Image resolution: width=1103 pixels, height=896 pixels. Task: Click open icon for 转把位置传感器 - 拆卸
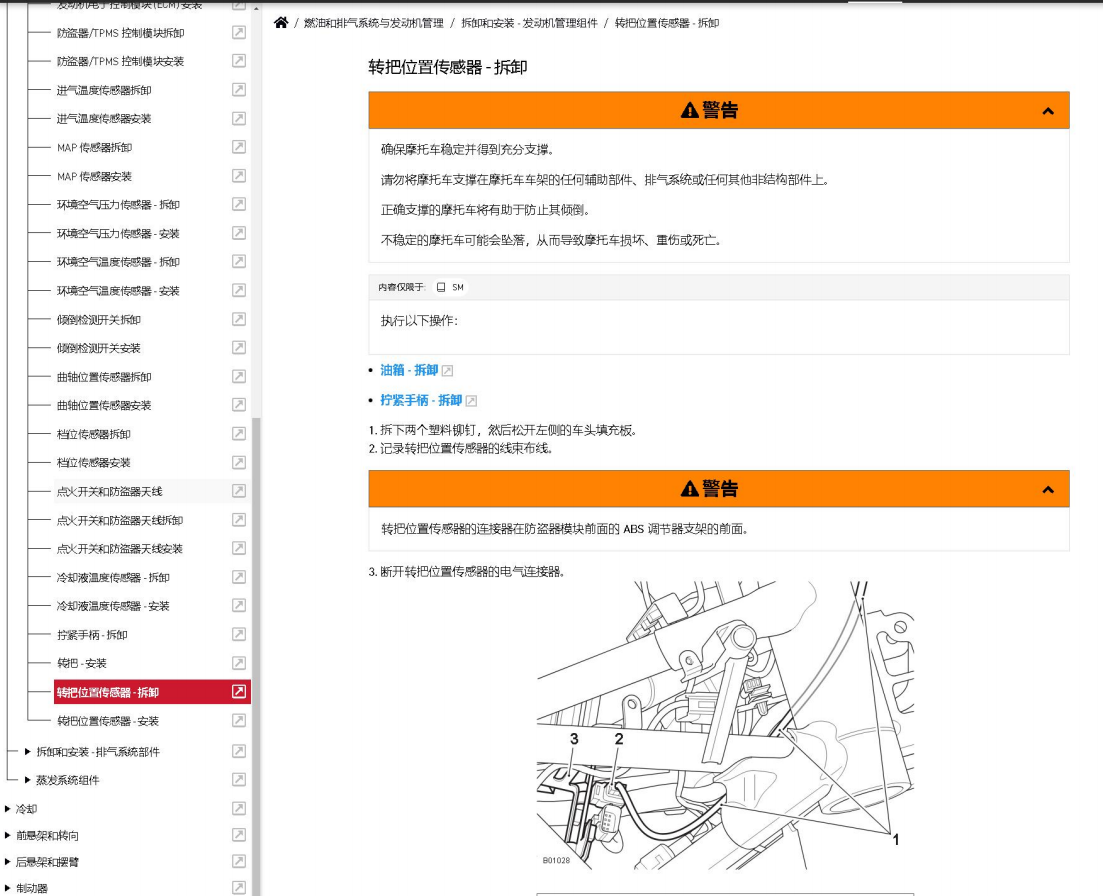coord(239,692)
